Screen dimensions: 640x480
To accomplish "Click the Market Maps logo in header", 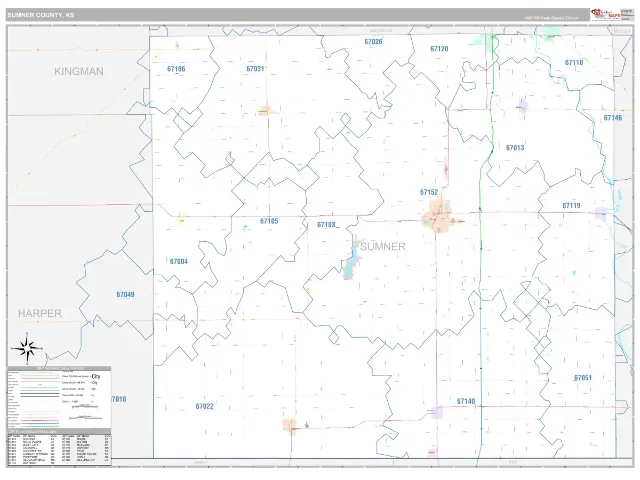I will point(606,14).
